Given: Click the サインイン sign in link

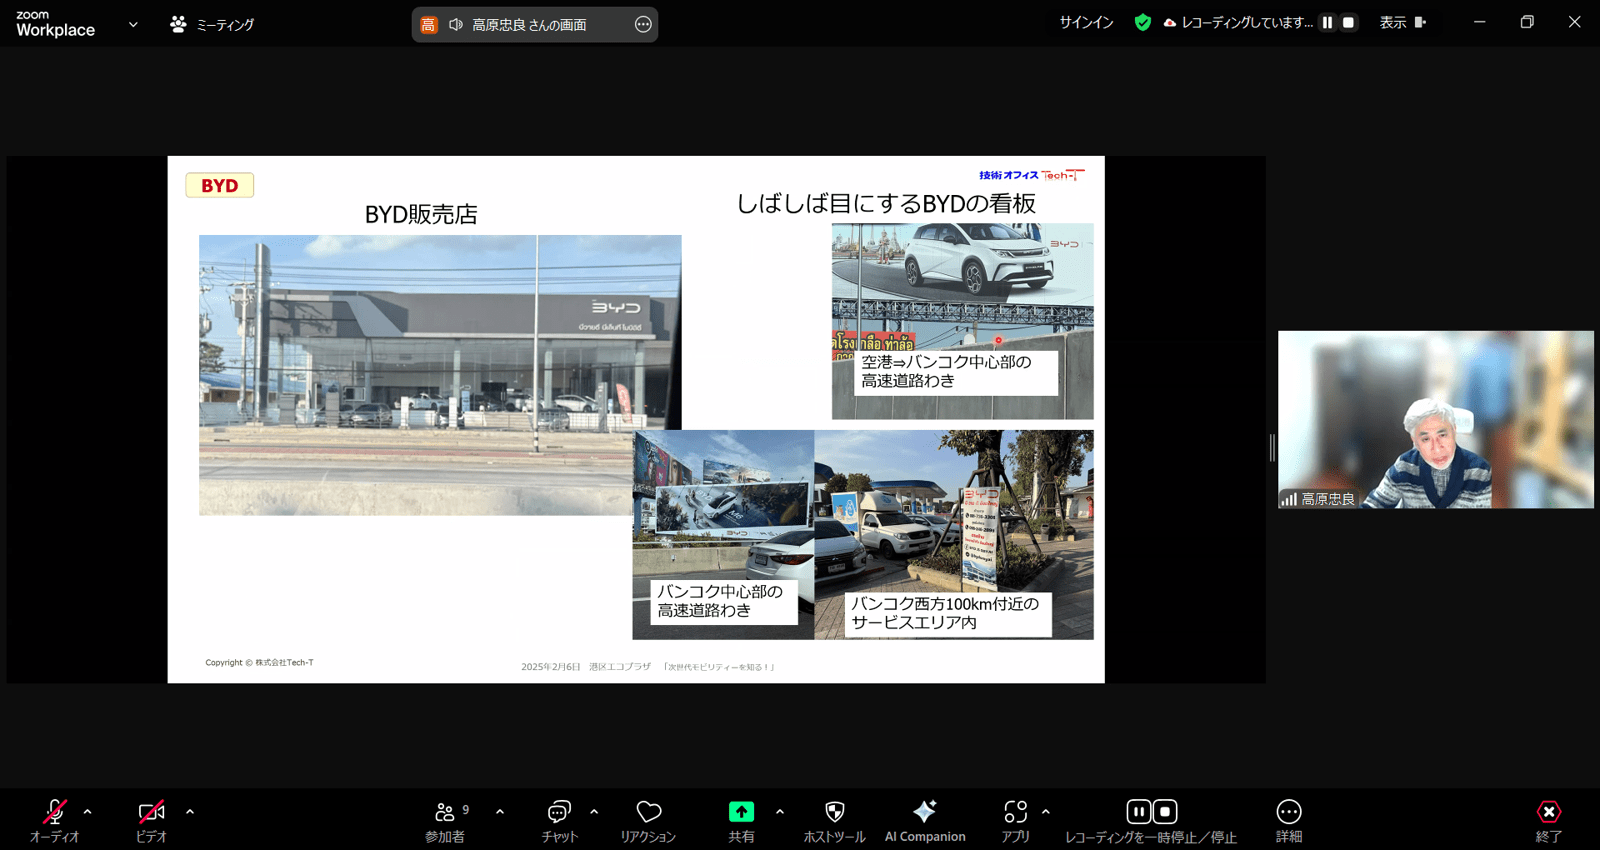Looking at the screenshot, I should click(1086, 22).
